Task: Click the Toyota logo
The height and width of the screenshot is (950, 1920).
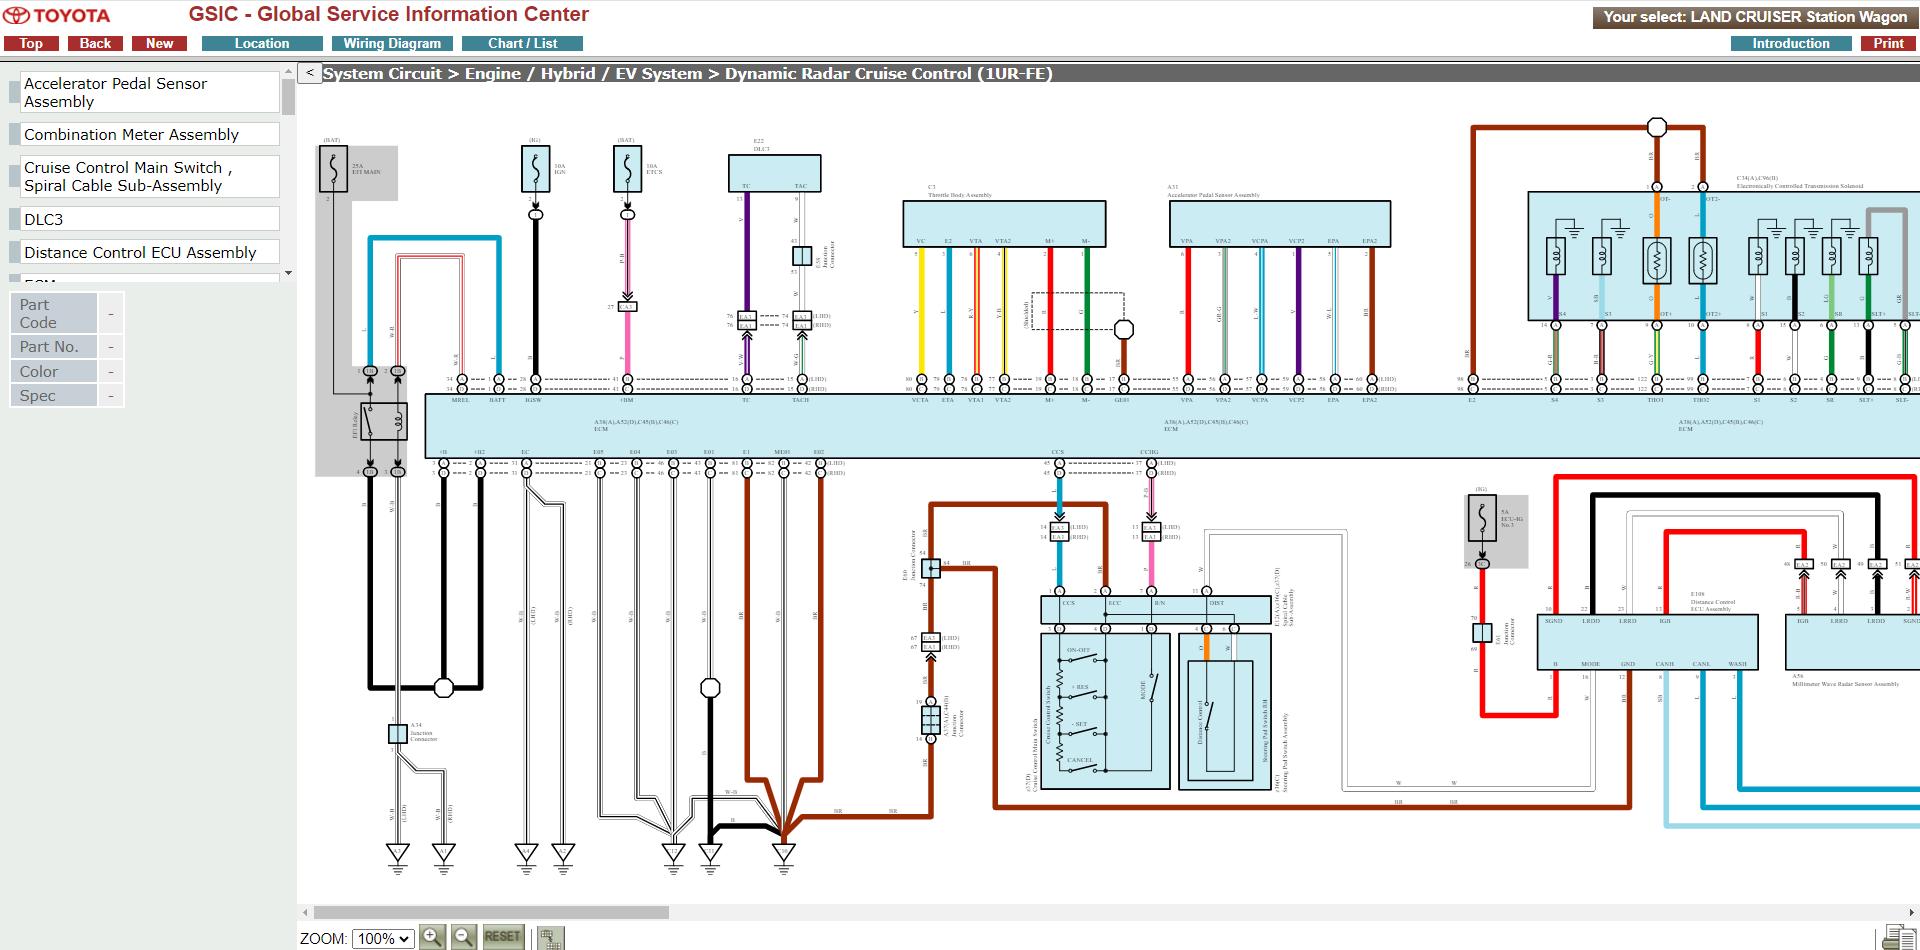Action: [x=57, y=16]
